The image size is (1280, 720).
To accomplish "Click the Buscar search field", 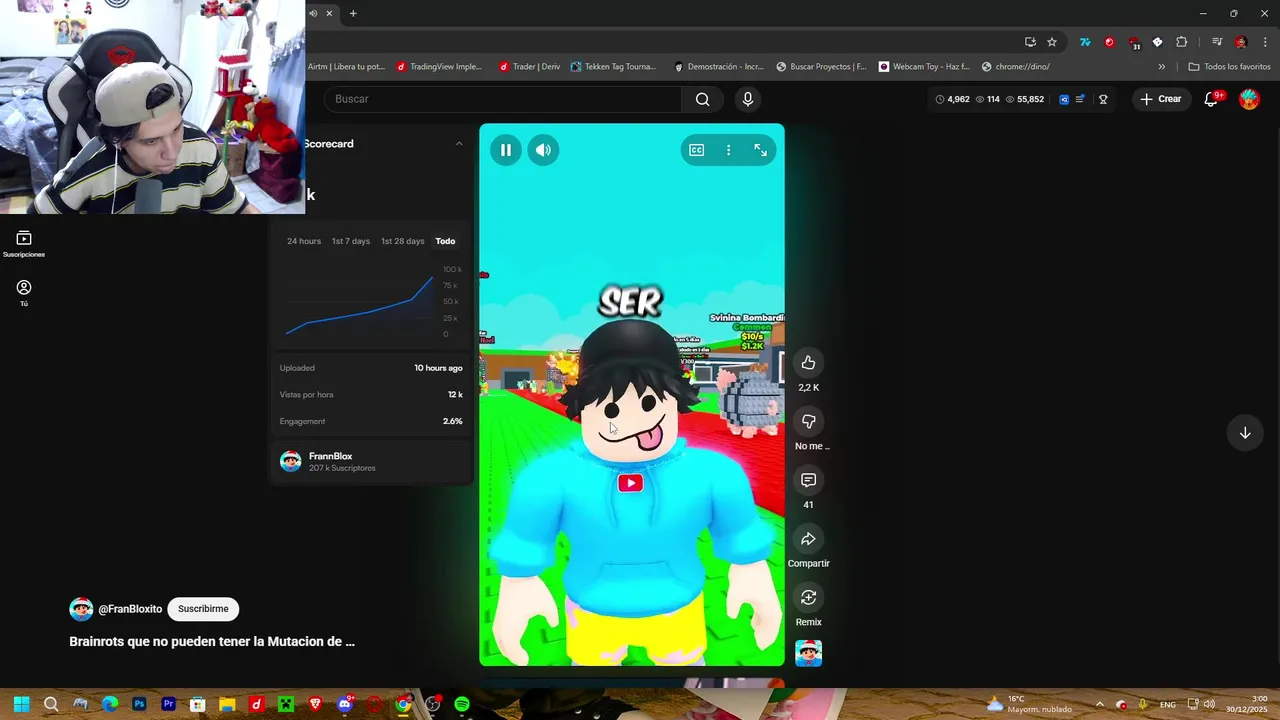I will 503,99.
